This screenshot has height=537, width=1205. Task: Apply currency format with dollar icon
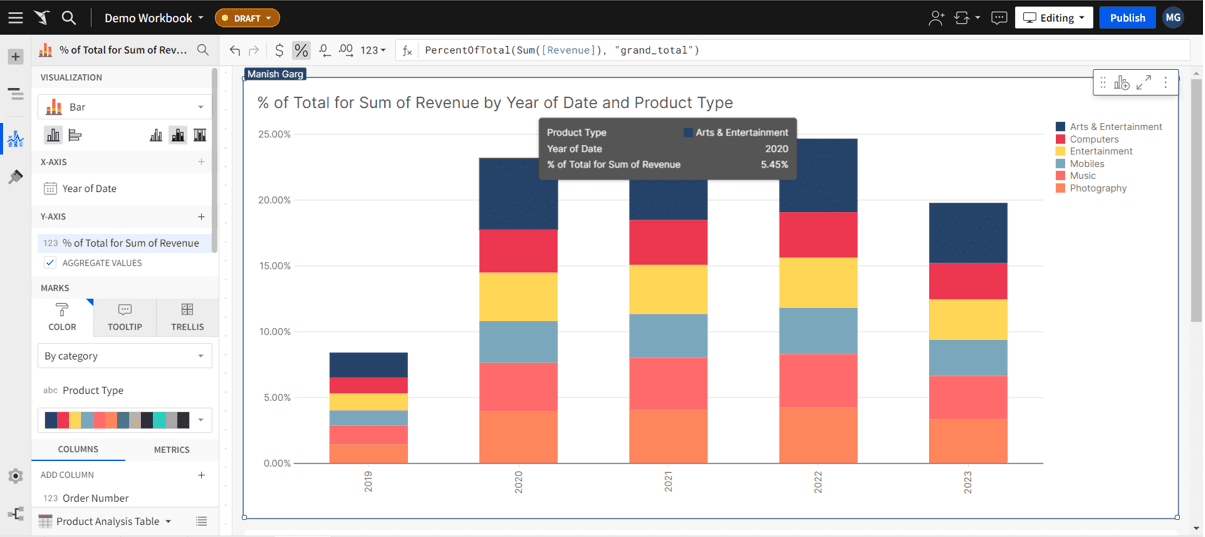point(279,50)
